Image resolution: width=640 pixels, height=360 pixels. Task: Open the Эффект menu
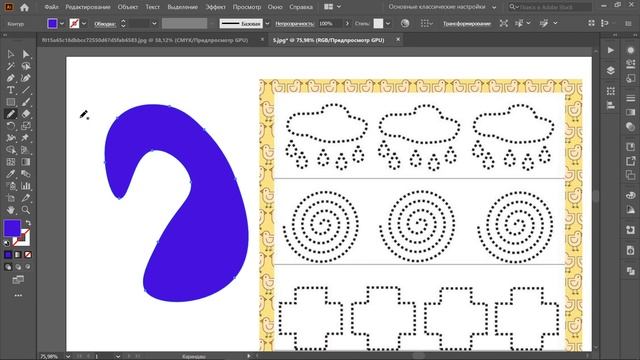(216, 7)
